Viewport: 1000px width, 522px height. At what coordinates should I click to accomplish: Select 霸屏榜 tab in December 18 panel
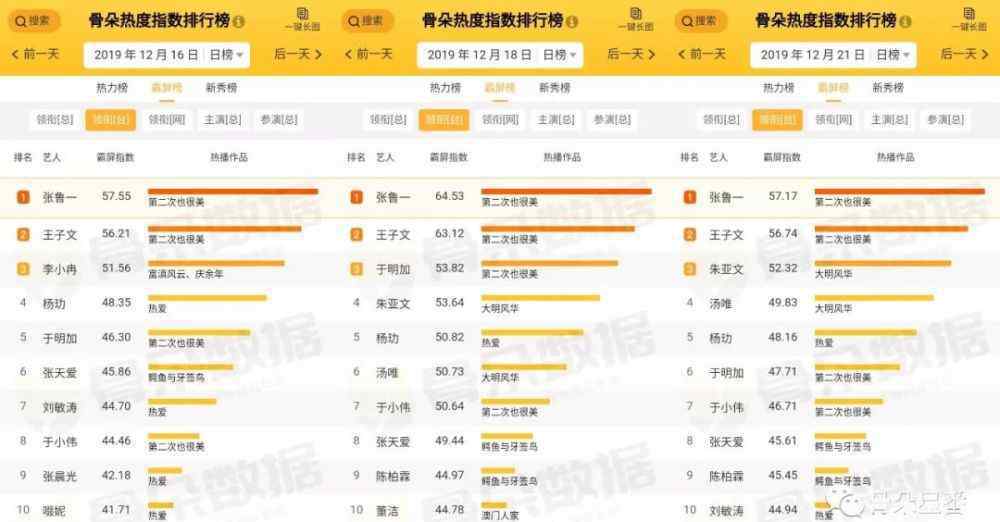click(499, 87)
